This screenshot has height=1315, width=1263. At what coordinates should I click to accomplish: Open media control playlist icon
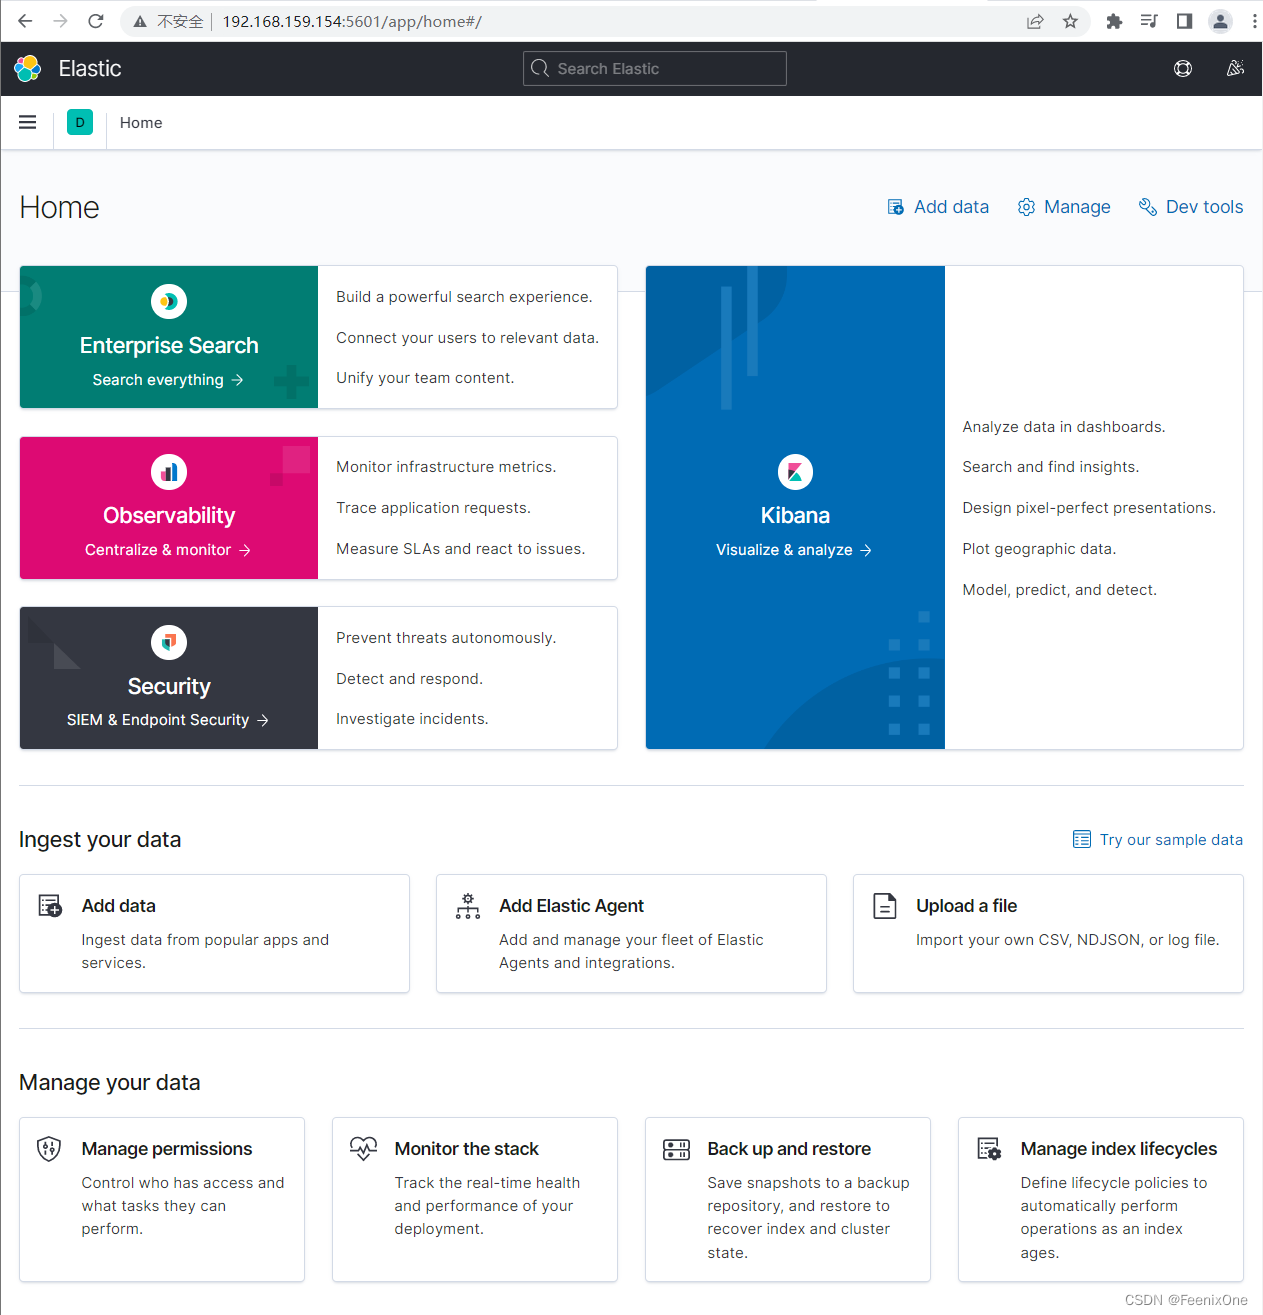[x=1149, y=21]
